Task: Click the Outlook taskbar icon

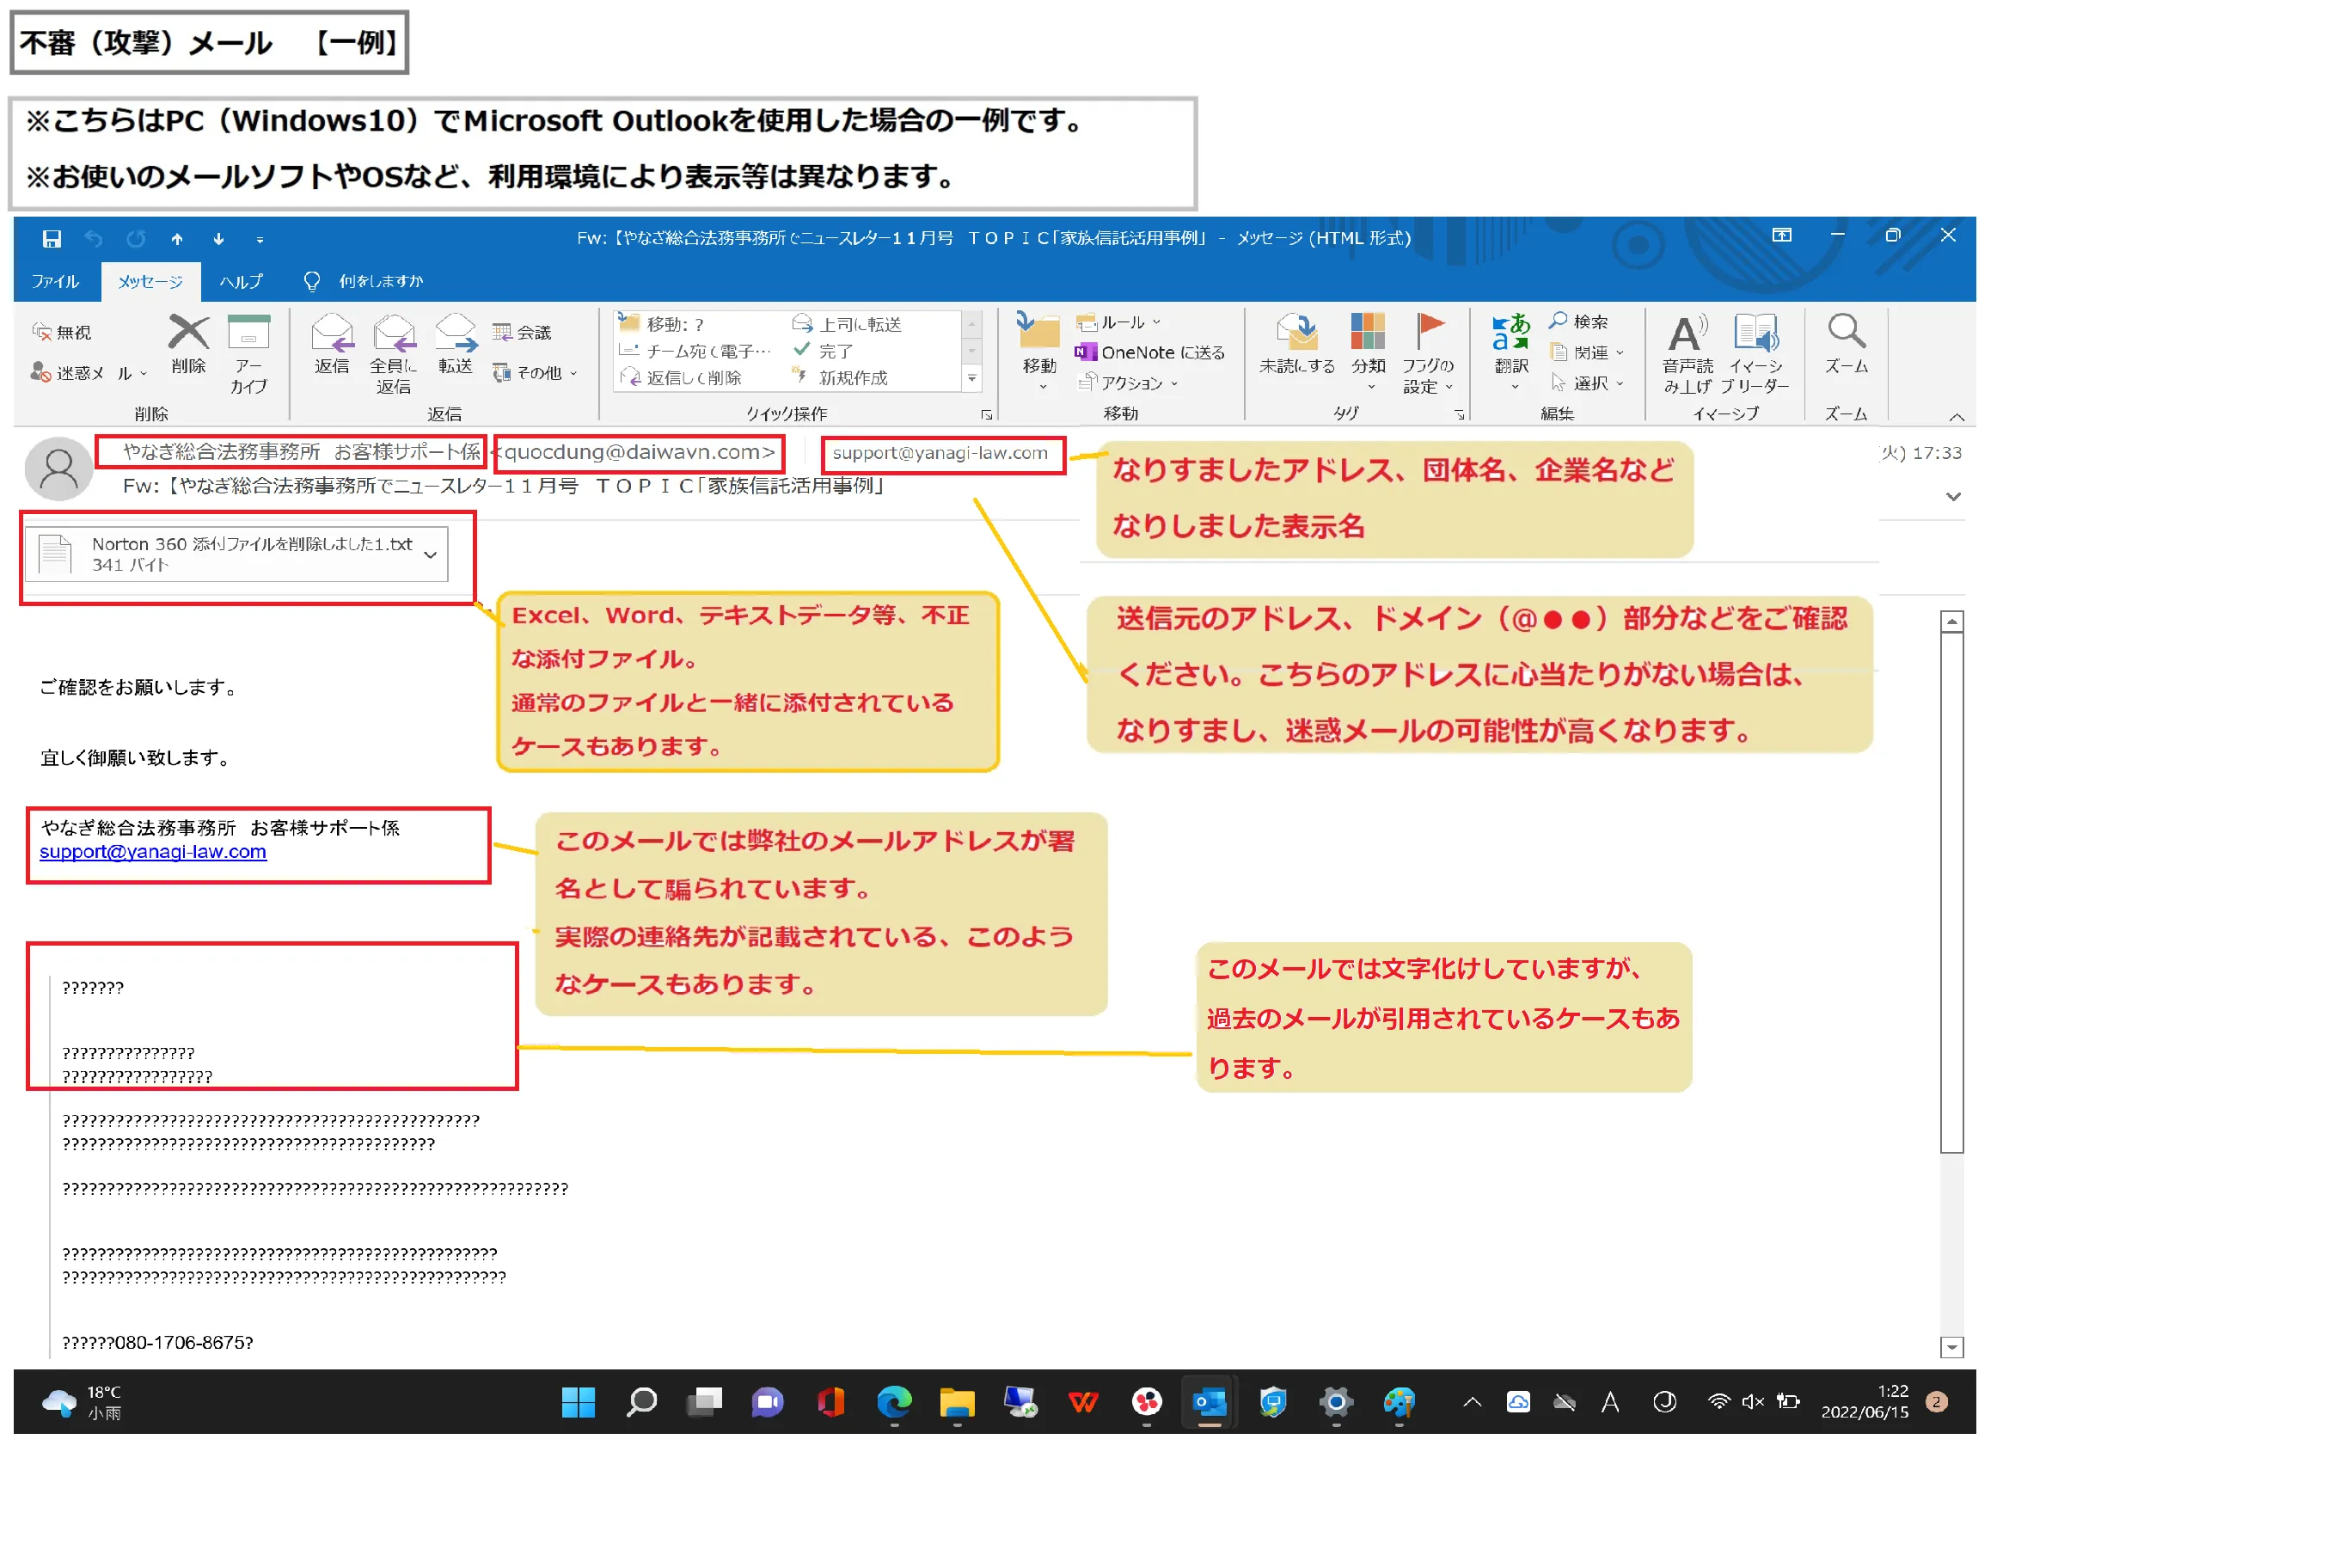Action: coord(1209,1402)
